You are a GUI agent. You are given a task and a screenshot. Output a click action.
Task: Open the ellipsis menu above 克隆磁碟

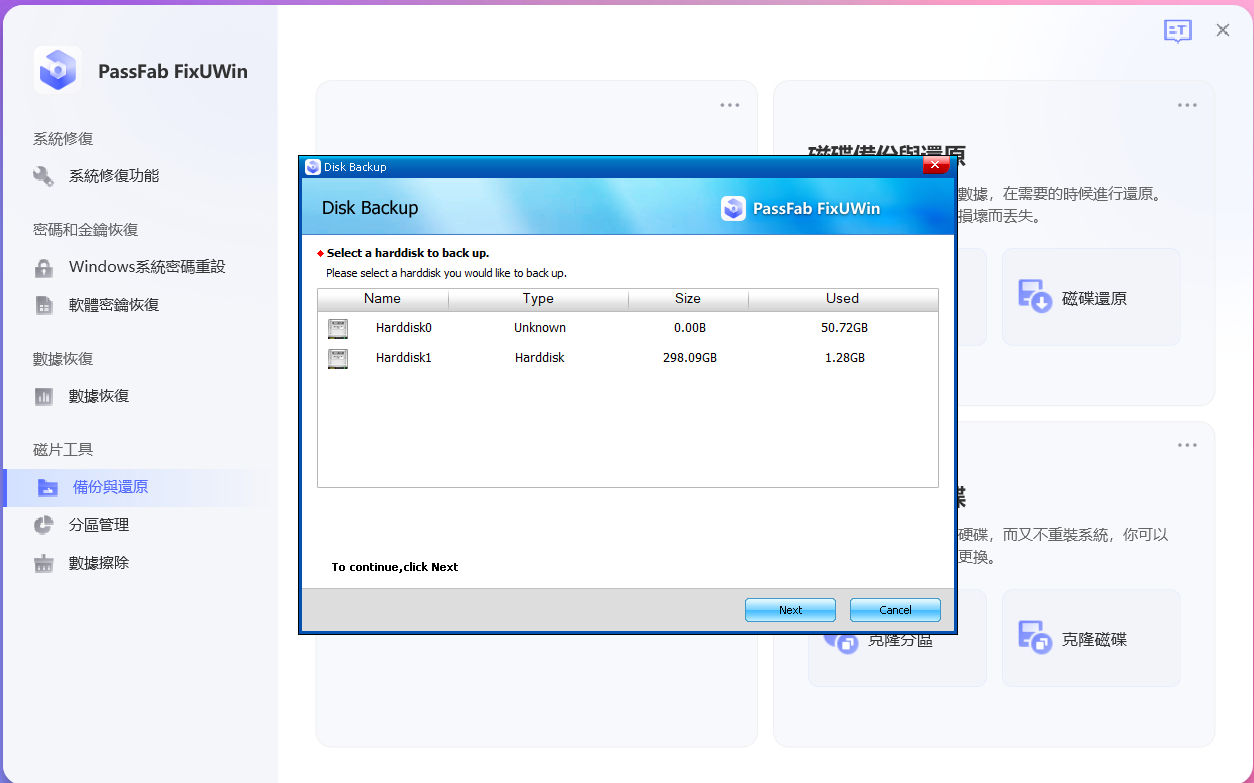(x=1187, y=444)
